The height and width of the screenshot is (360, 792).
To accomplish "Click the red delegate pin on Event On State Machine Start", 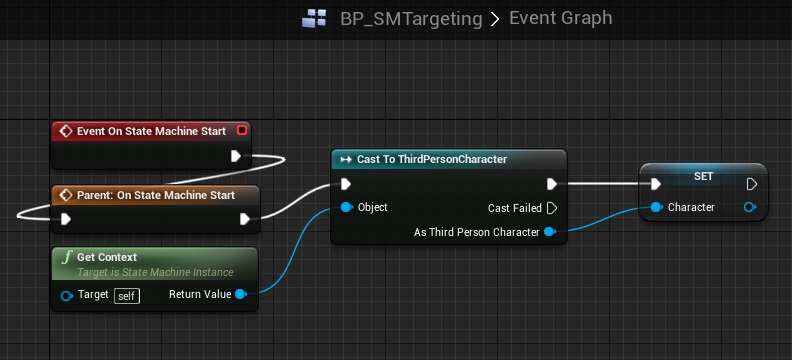I will (x=242, y=131).
